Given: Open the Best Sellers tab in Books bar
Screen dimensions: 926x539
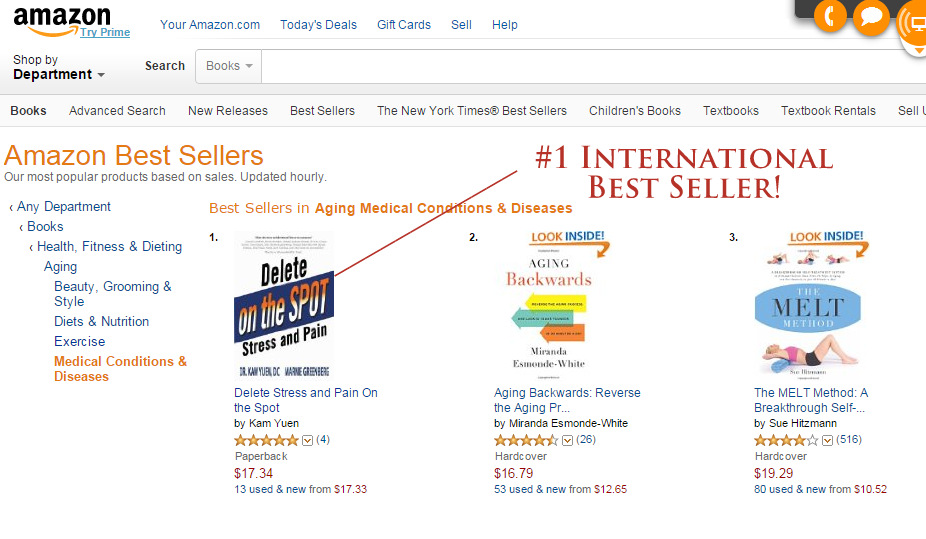Looking at the screenshot, I should [322, 111].
